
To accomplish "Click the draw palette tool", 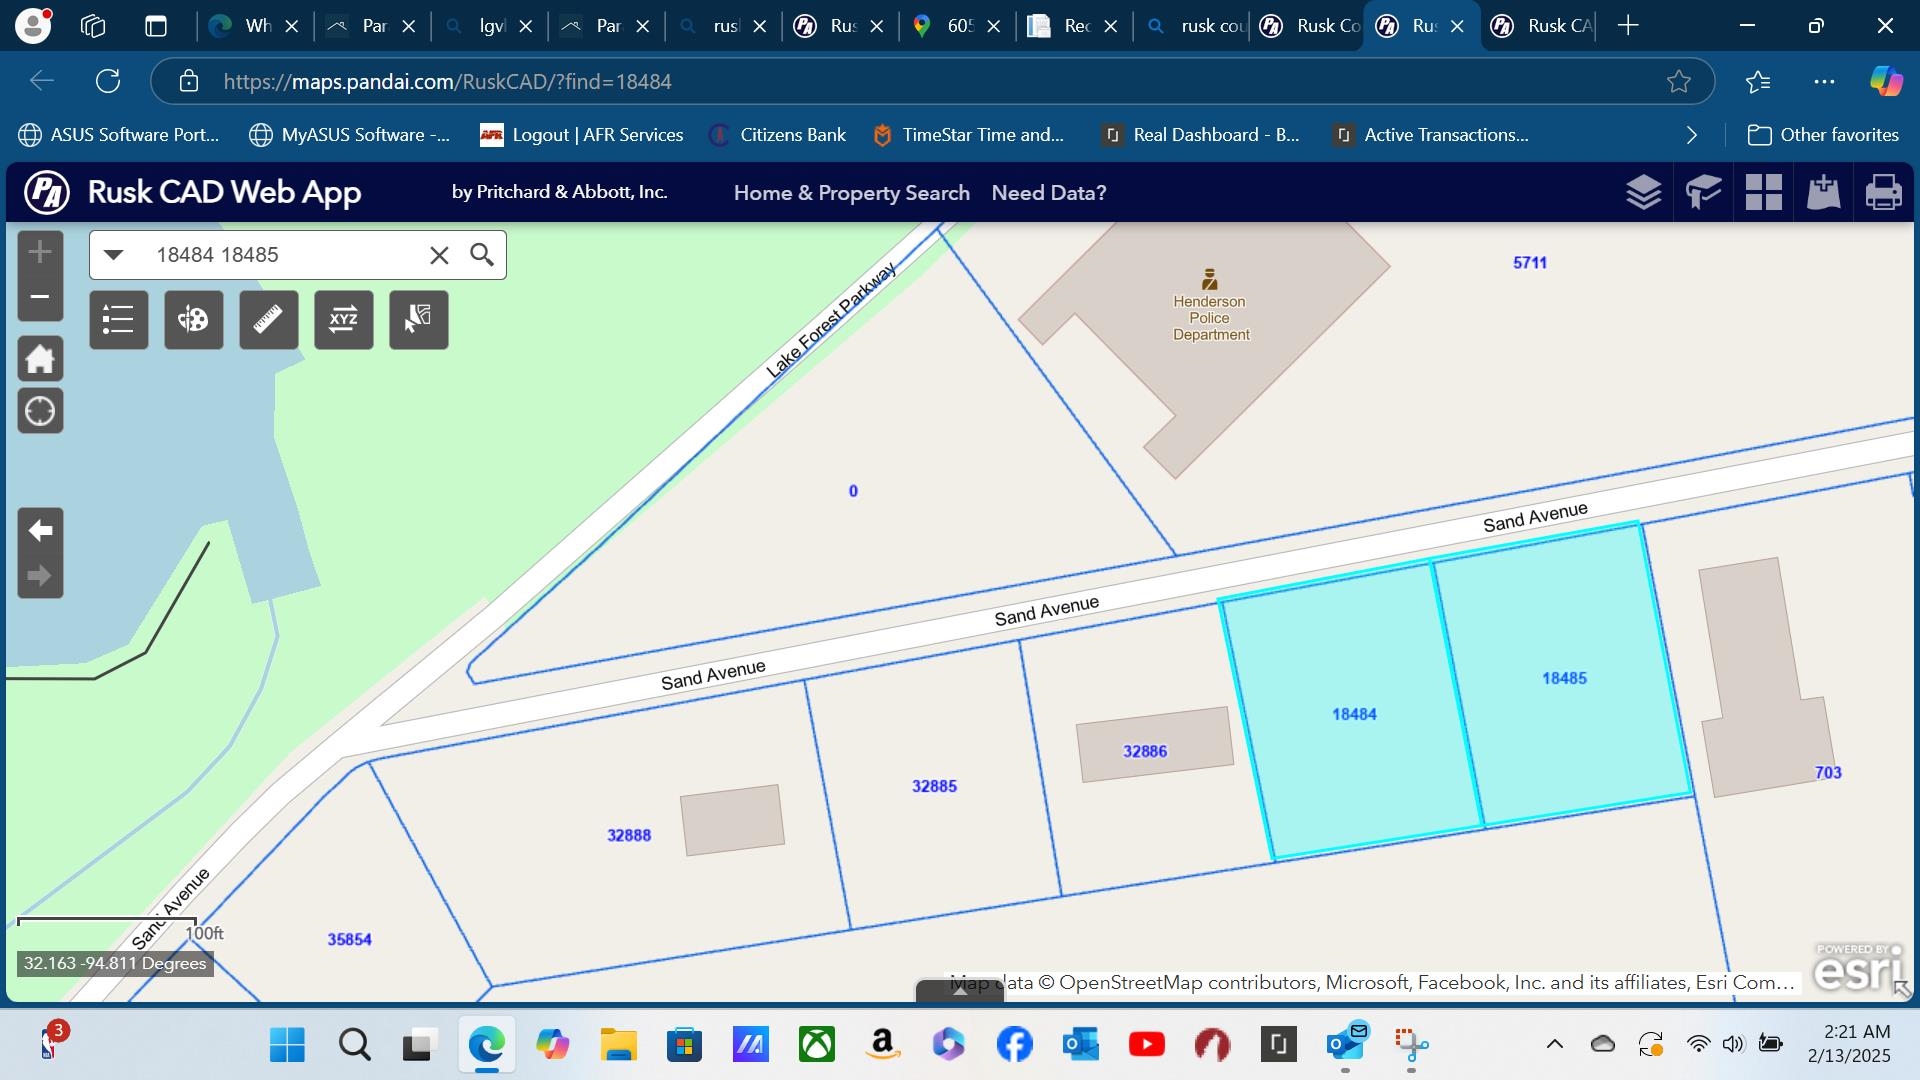I will [x=193, y=320].
